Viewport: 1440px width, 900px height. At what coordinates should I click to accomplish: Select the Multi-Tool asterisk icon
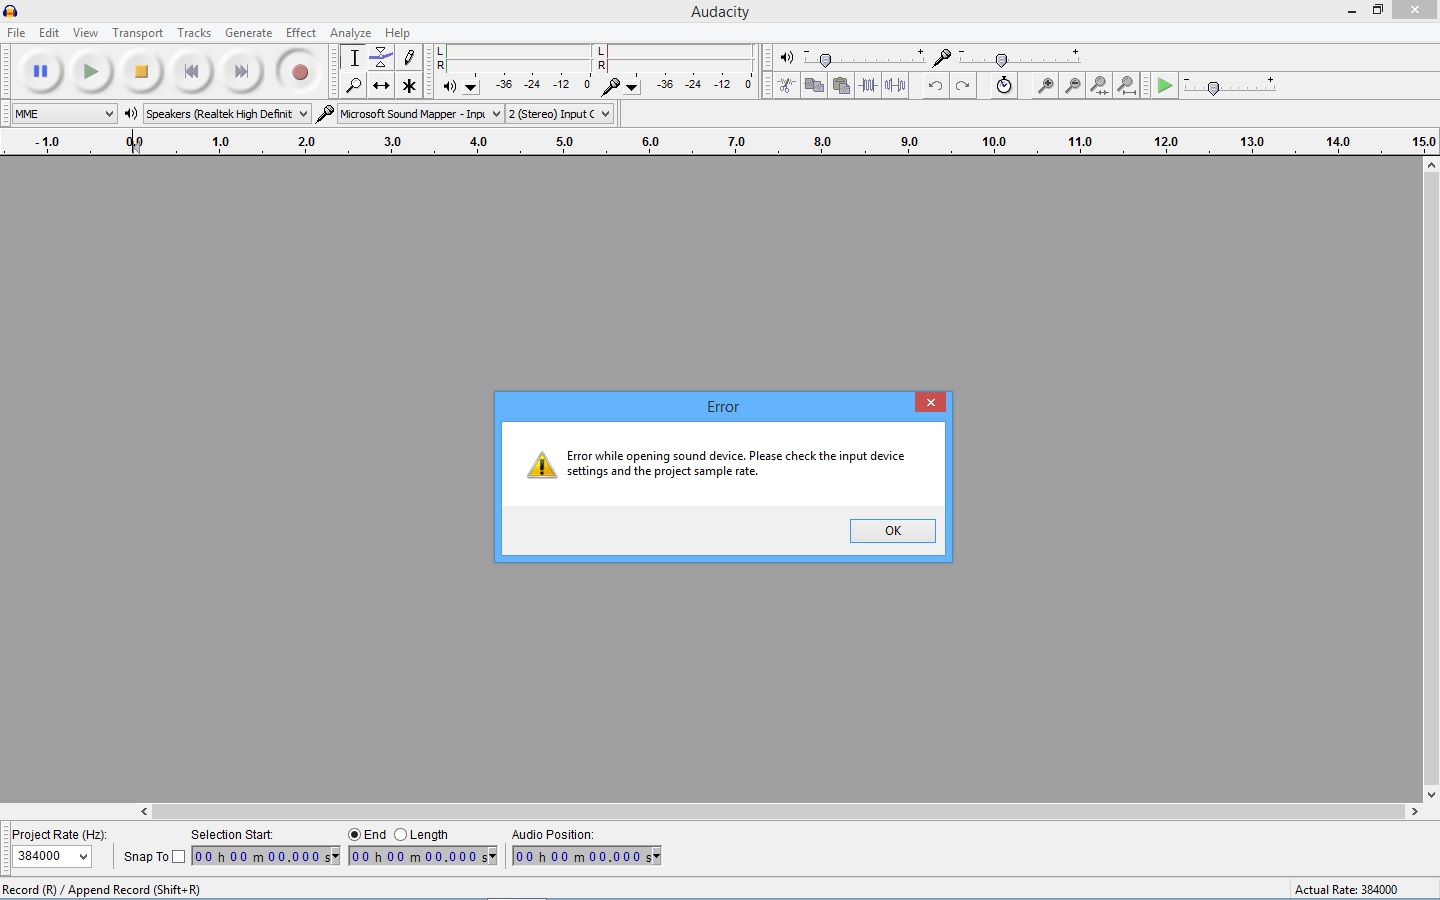(409, 86)
